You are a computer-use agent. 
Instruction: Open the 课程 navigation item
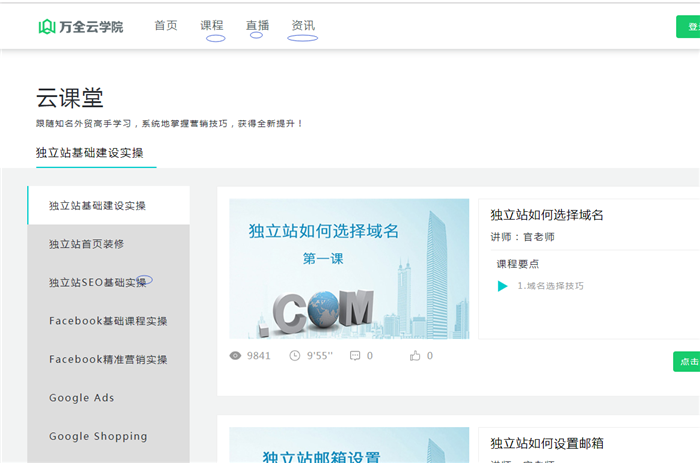pos(212,25)
